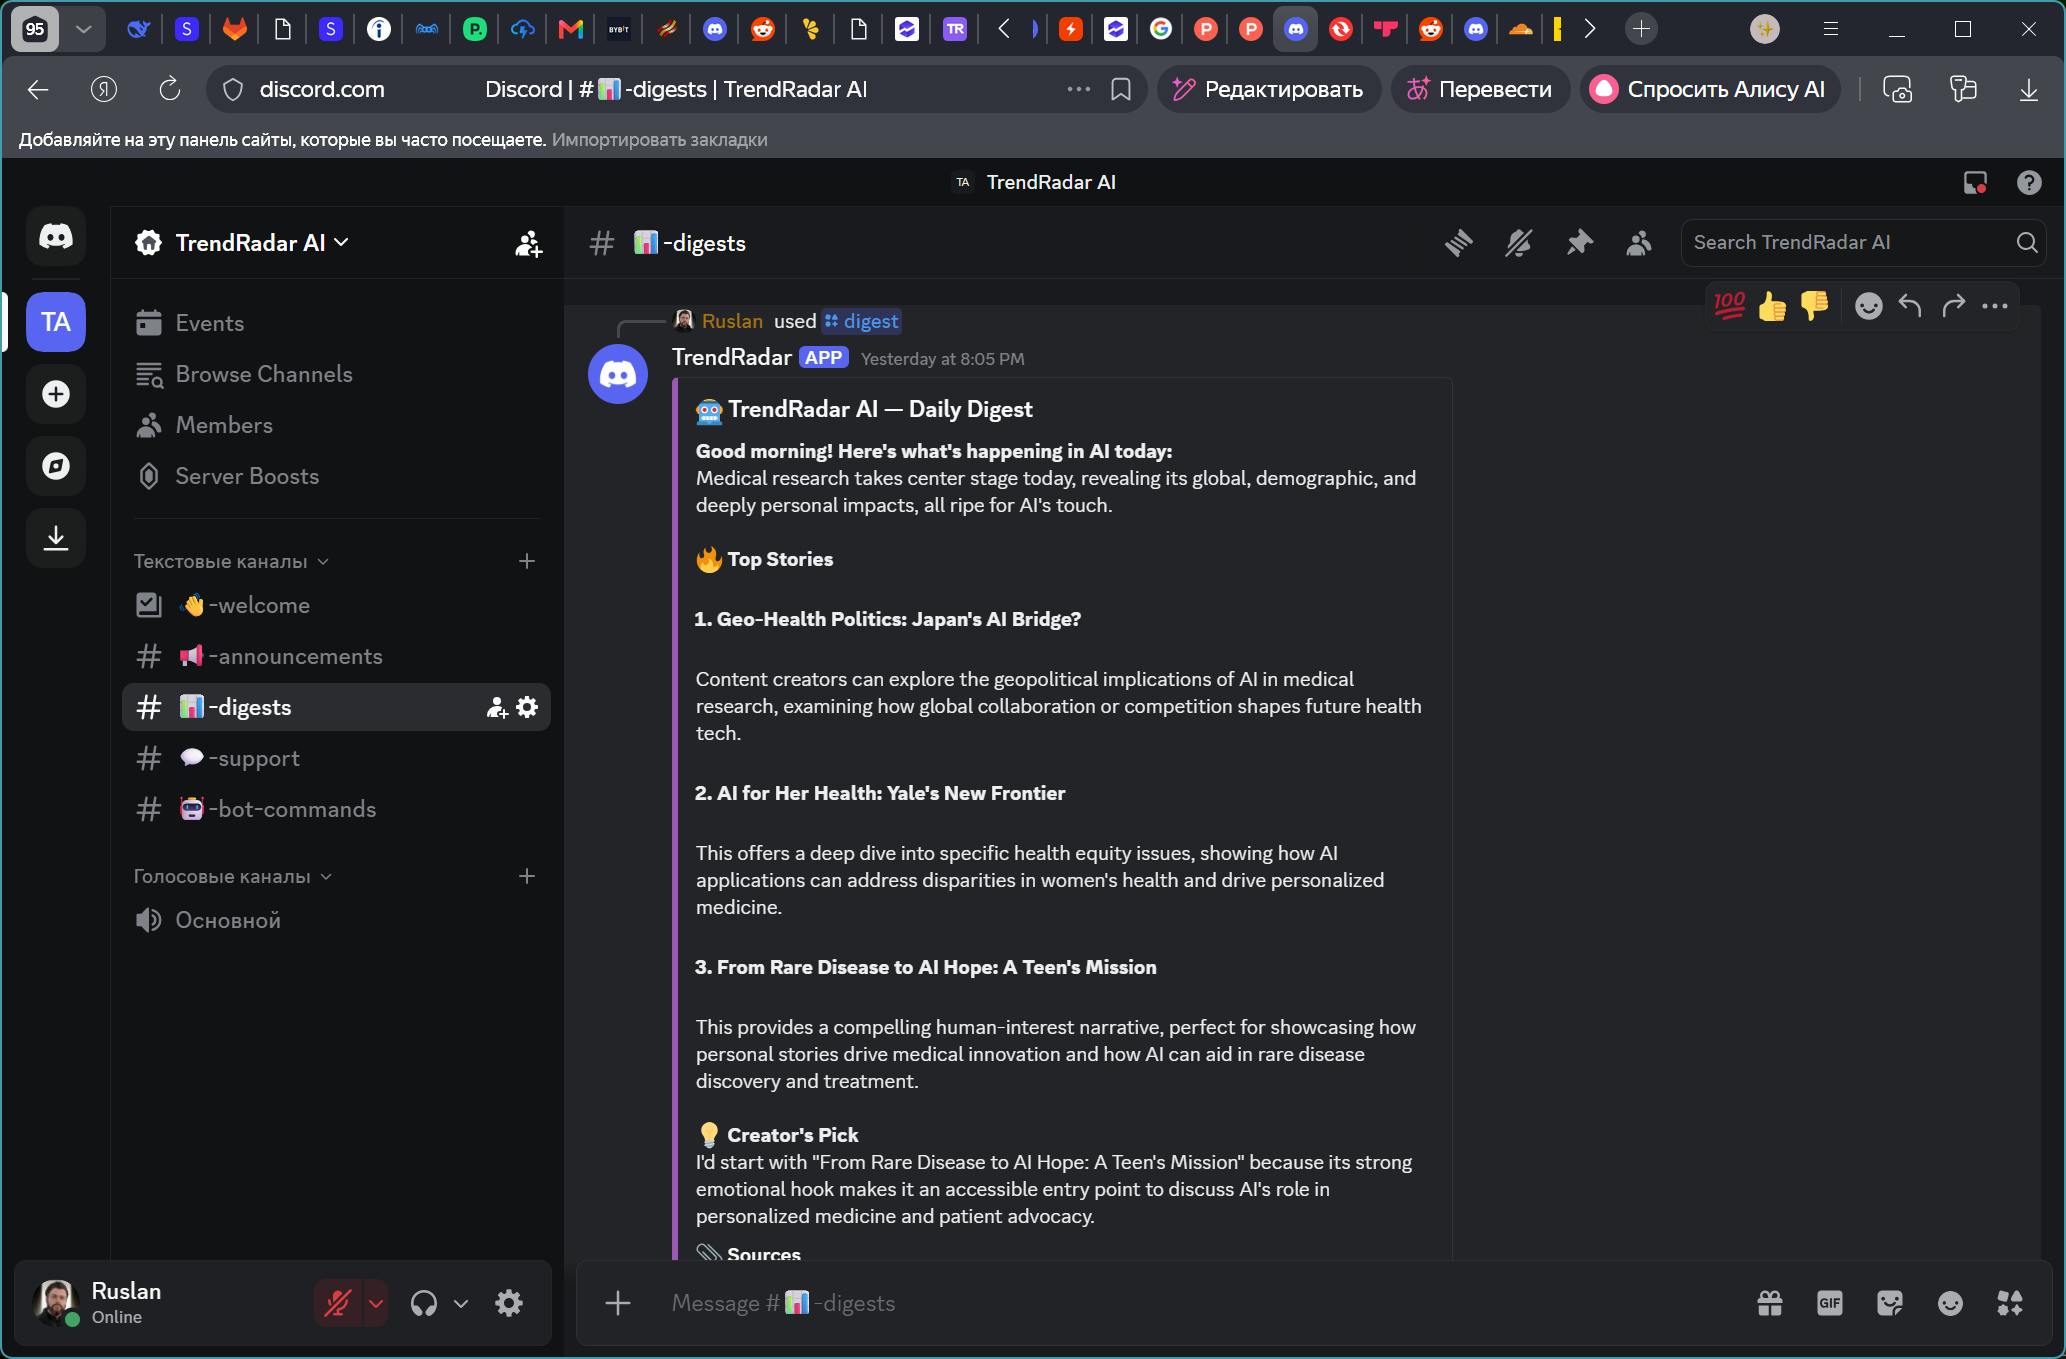
Task: Add a server with plus icon
Action: pyautogui.click(x=56, y=394)
